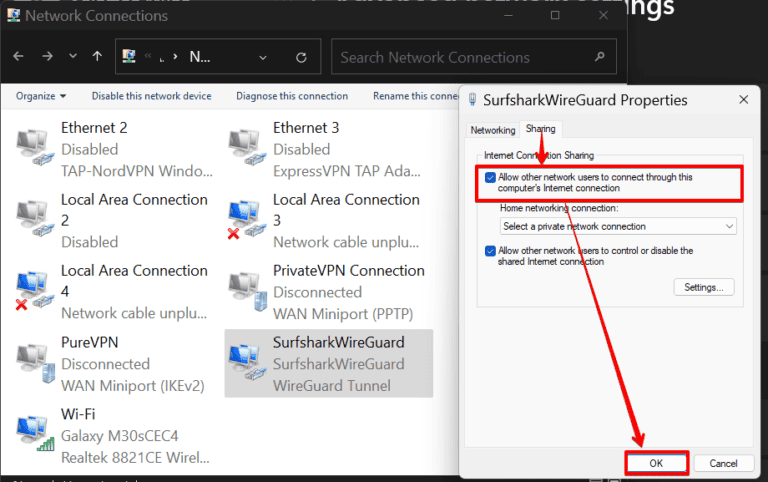
Task: Open the Home networking connection dropdown
Action: pos(618,227)
